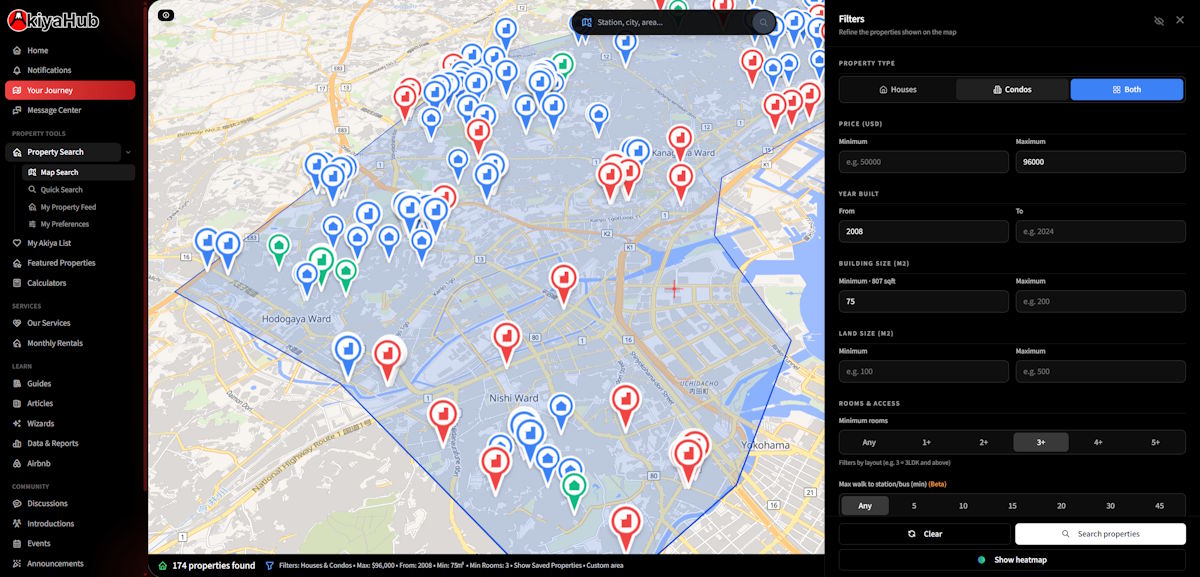
Task: Select Condos property type
Action: tap(1012, 89)
